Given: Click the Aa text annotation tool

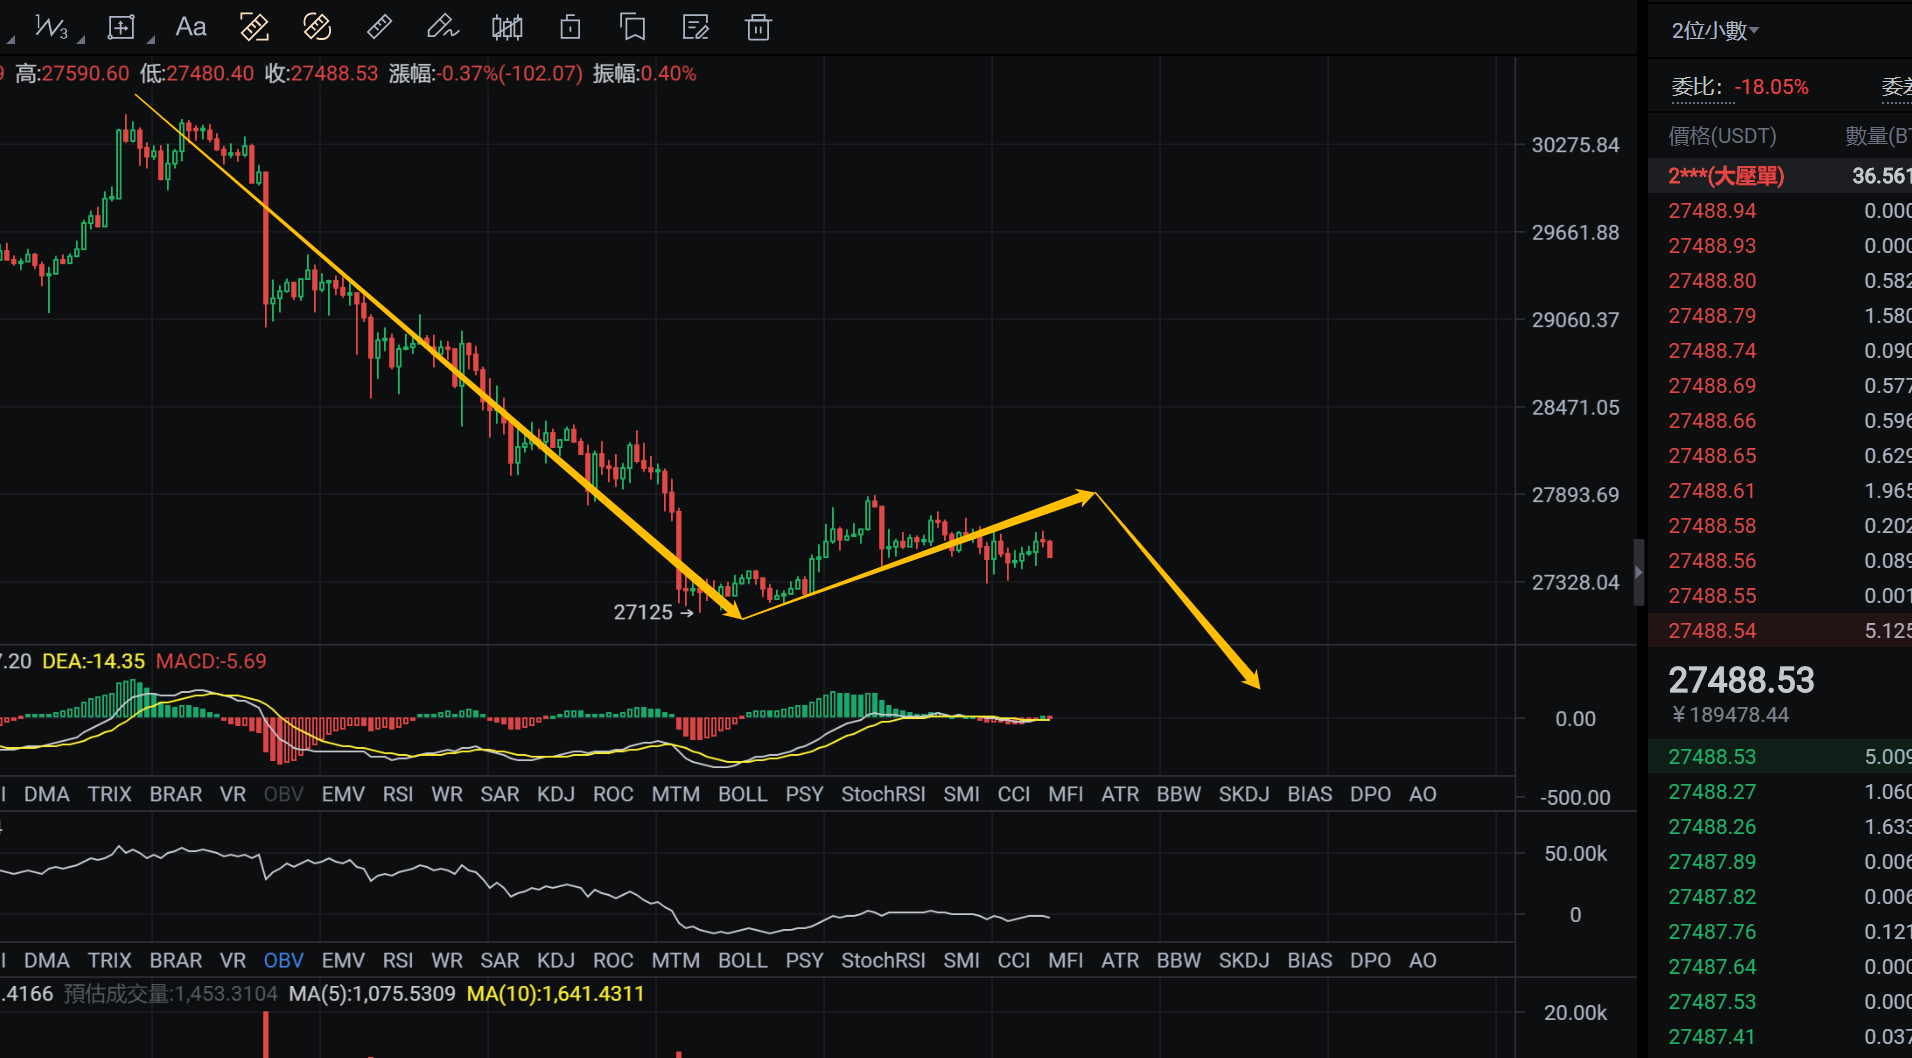Looking at the screenshot, I should [x=190, y=27].
